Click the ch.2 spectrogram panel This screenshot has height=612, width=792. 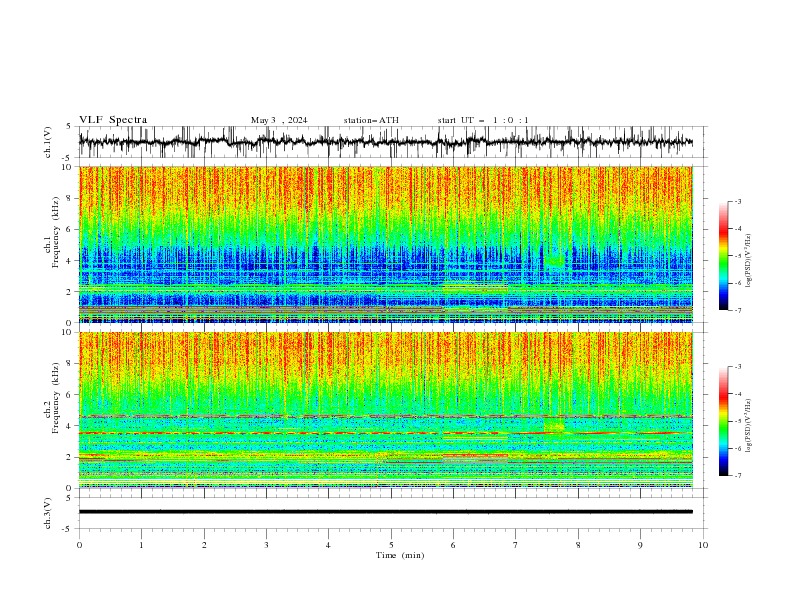coord(386,410)
